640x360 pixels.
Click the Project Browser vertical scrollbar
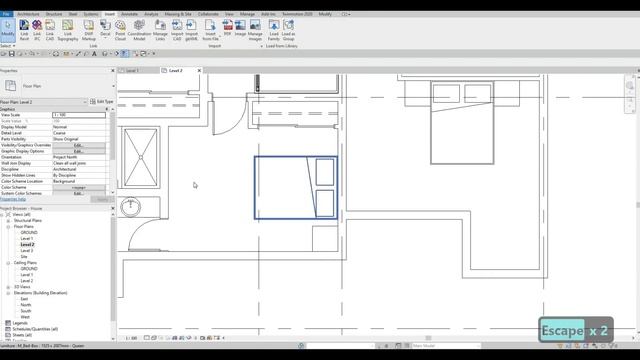click(113, 269)
